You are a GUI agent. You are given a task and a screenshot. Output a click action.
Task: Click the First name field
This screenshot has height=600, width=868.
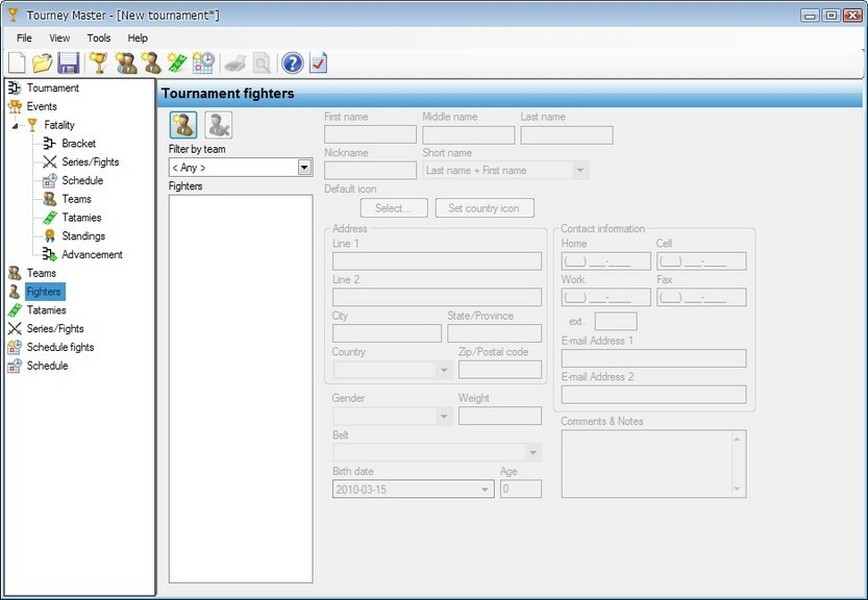pos(370,135)
